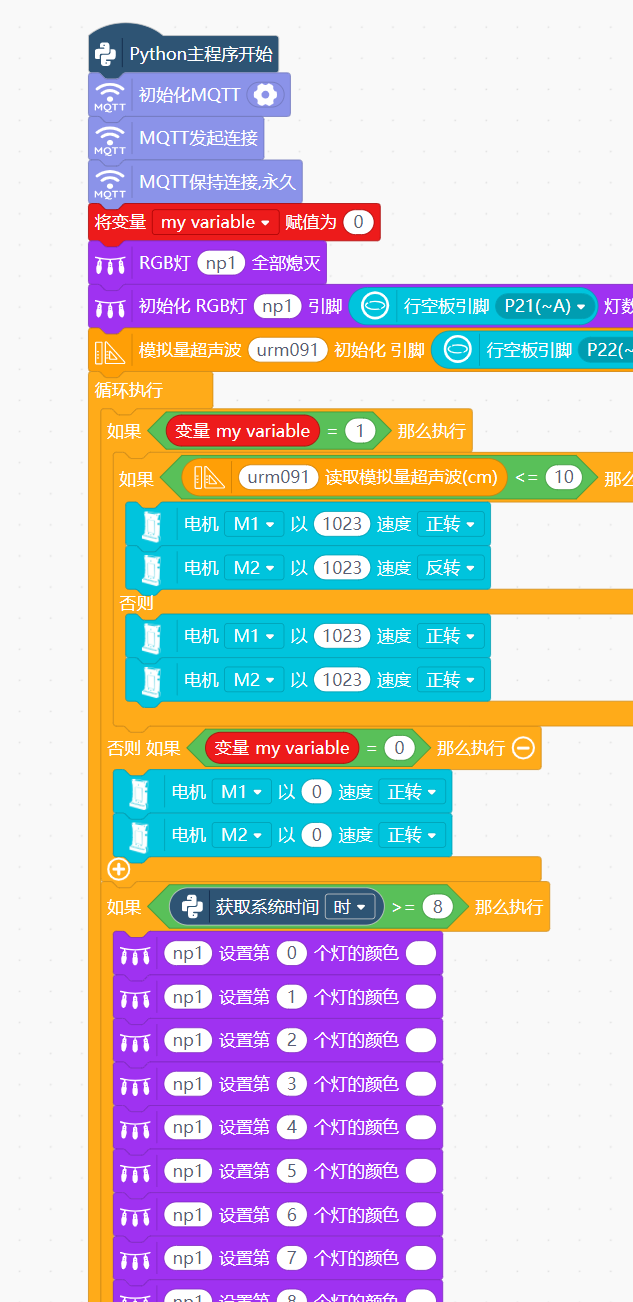
Task: Open the 反转 direction dropdown on motor M2
Action: [452, 568]
